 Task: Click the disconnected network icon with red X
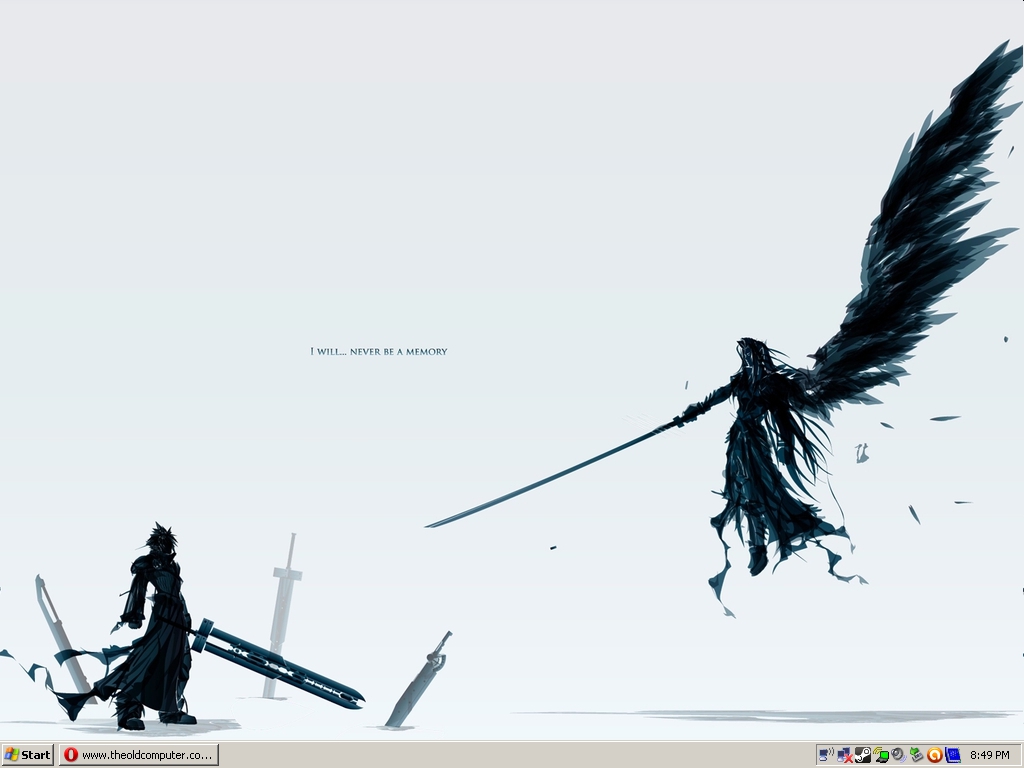pyautogui.click(x=844, y=755)
